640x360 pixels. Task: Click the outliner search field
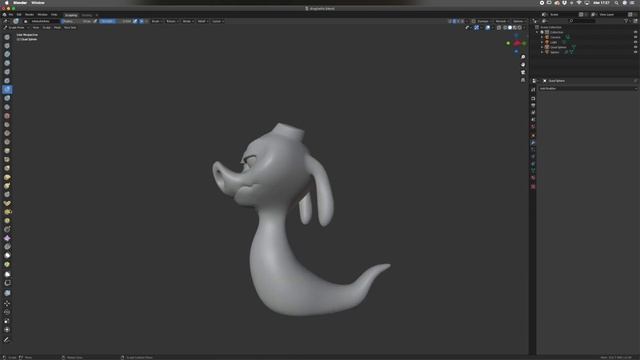583,21
